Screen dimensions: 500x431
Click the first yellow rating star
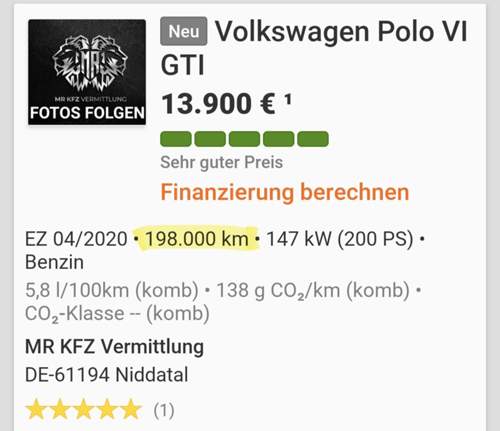tap(36, 409)
